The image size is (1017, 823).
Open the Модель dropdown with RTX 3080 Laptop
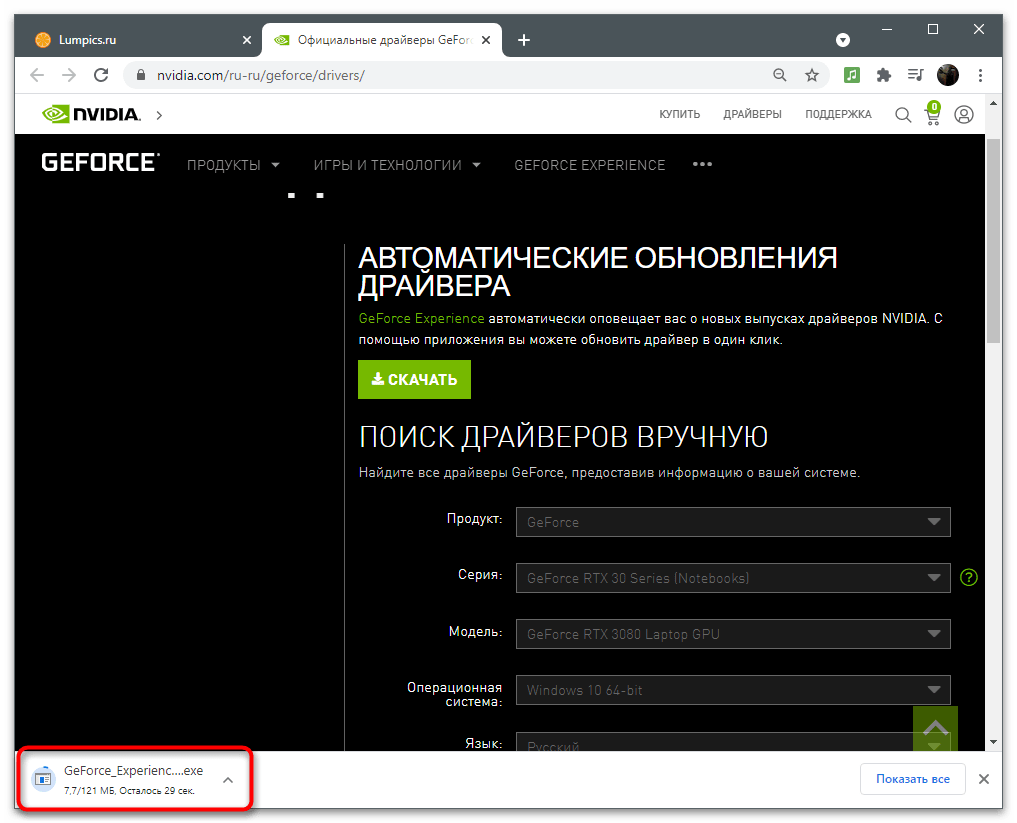(733, 634)
